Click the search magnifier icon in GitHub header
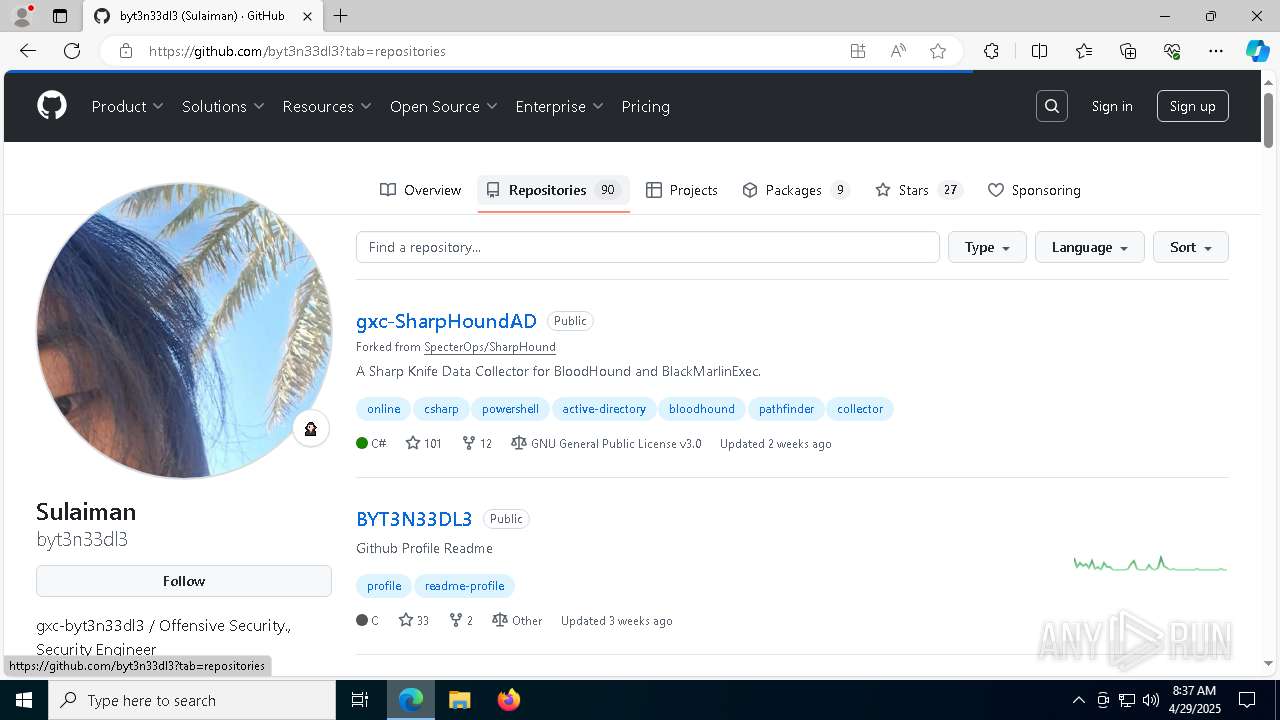This screenshot has width=1280, height=720. (1052, 106)
